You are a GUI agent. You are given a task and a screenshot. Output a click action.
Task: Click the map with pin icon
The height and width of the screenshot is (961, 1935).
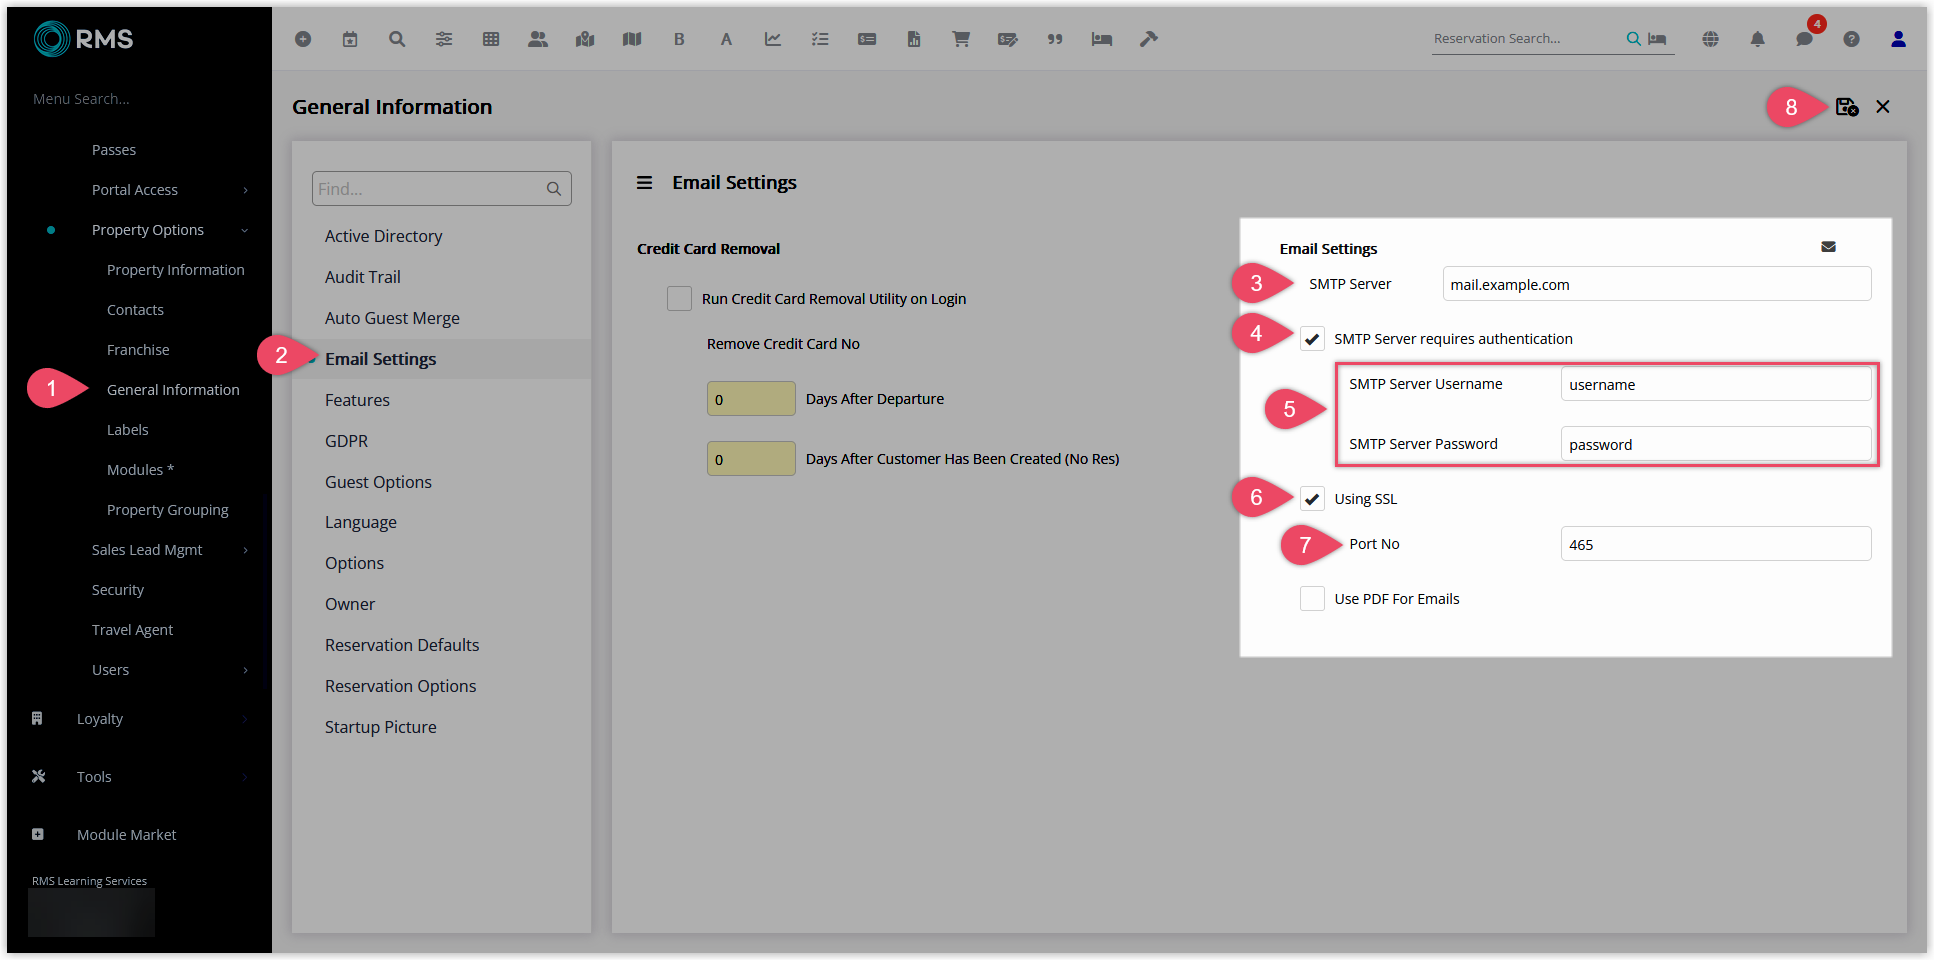(x=585, y=39)
